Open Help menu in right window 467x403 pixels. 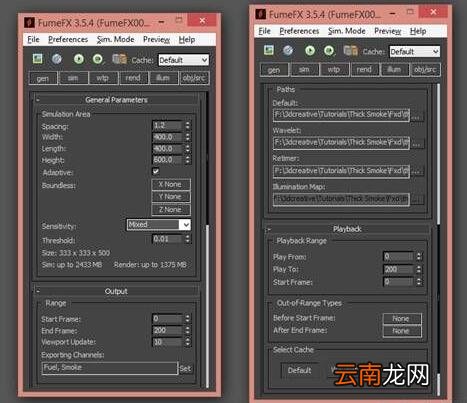pos(418,31)
